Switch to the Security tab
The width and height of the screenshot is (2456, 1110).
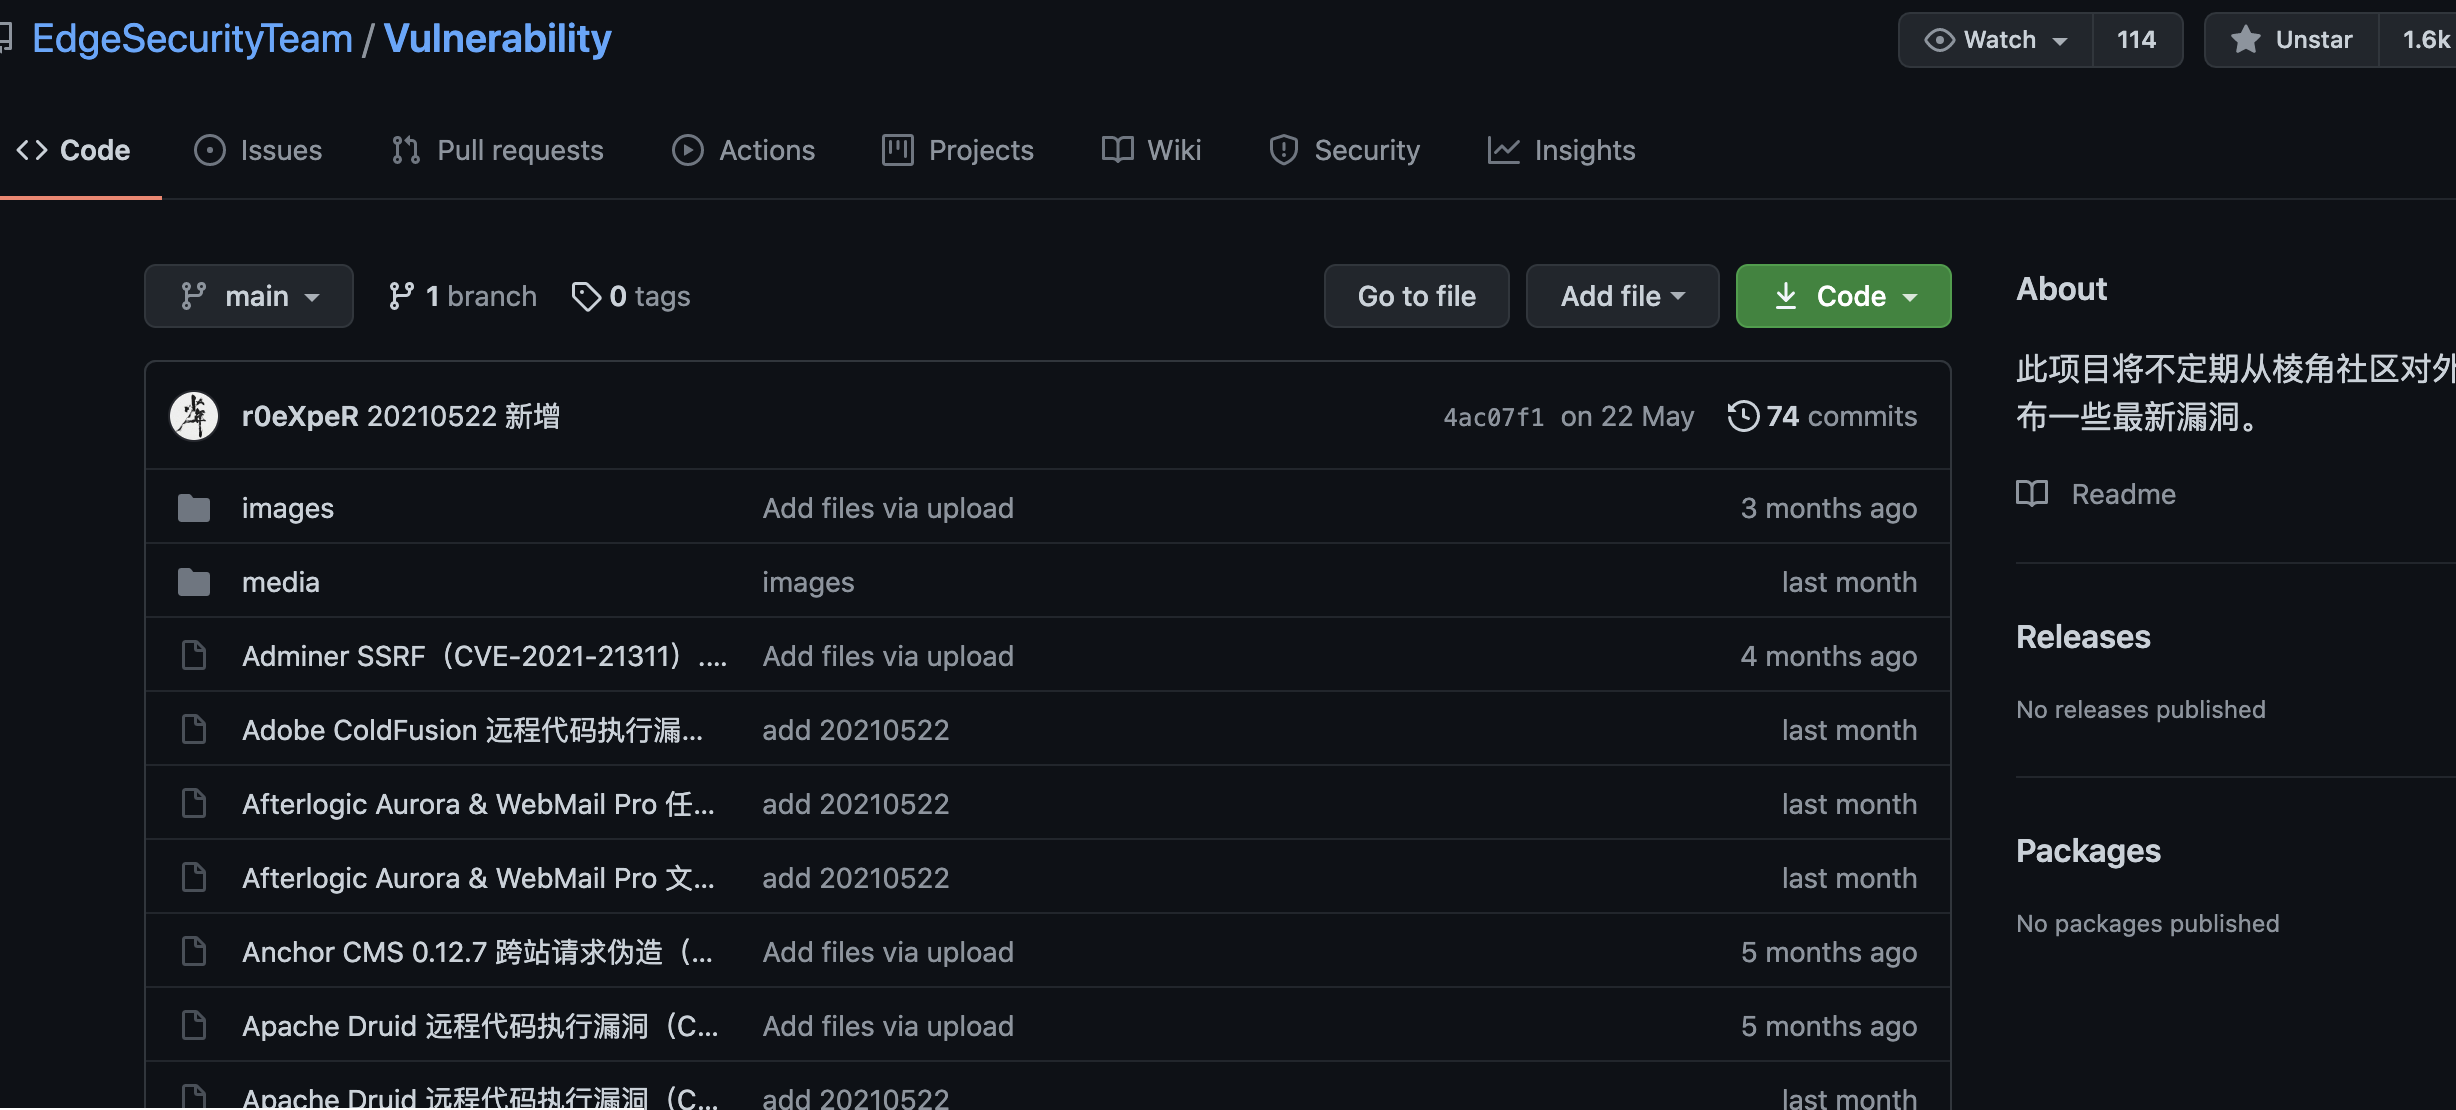[x=1344, y=150]
